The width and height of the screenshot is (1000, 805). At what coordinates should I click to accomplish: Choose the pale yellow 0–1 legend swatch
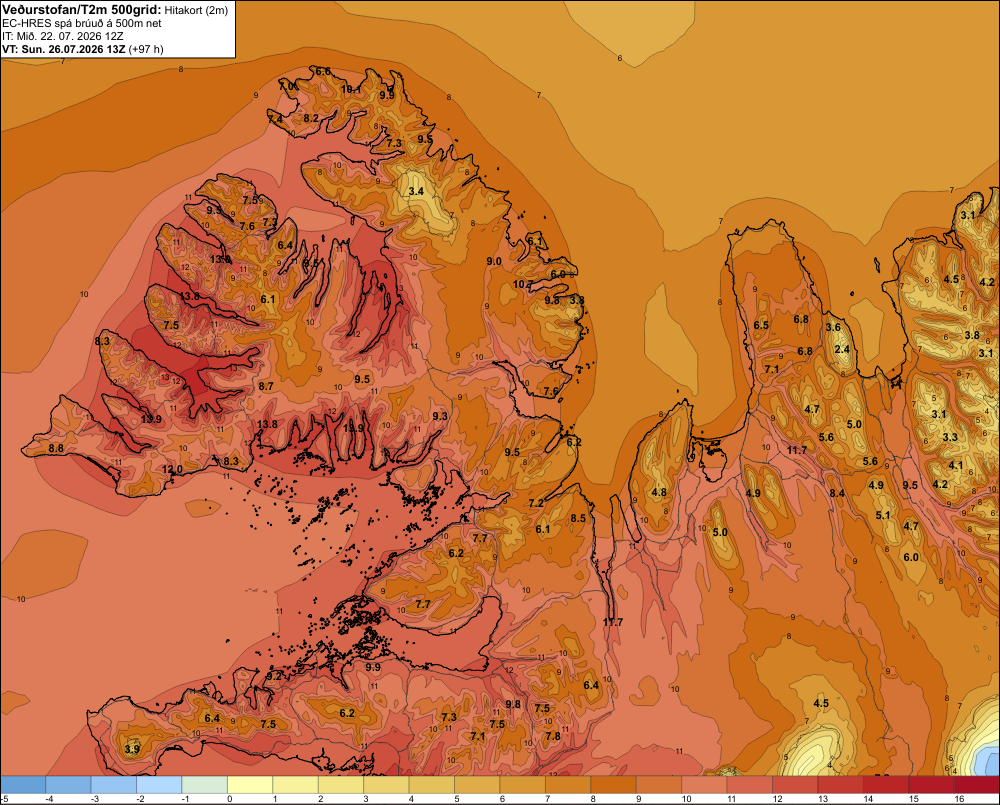(x=250, y=785)
